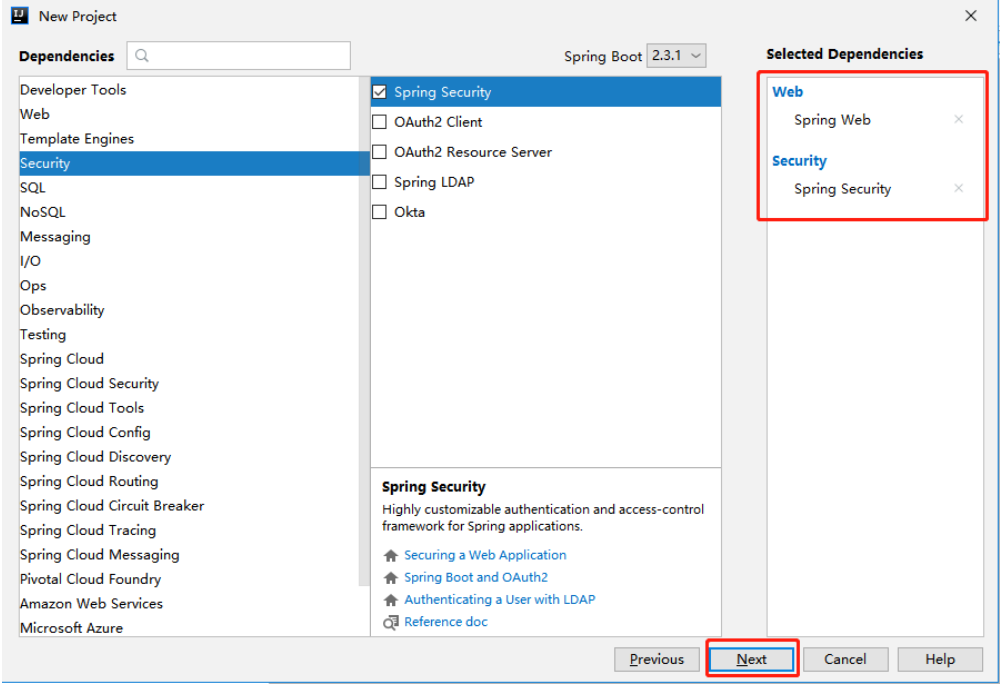Screen dimensions: 1000x690
Task: Click home icon beside Securing a Web Application
Action: click(391, 555)
